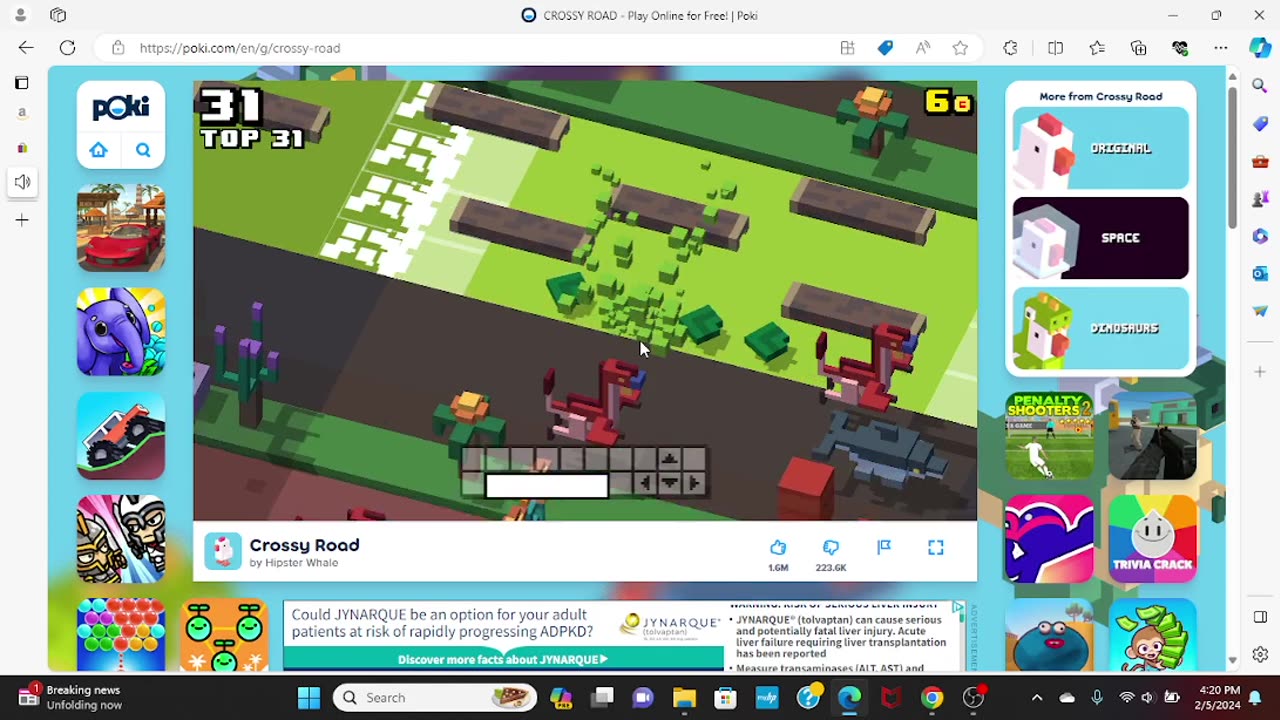Open favorites list icon

1097,48
